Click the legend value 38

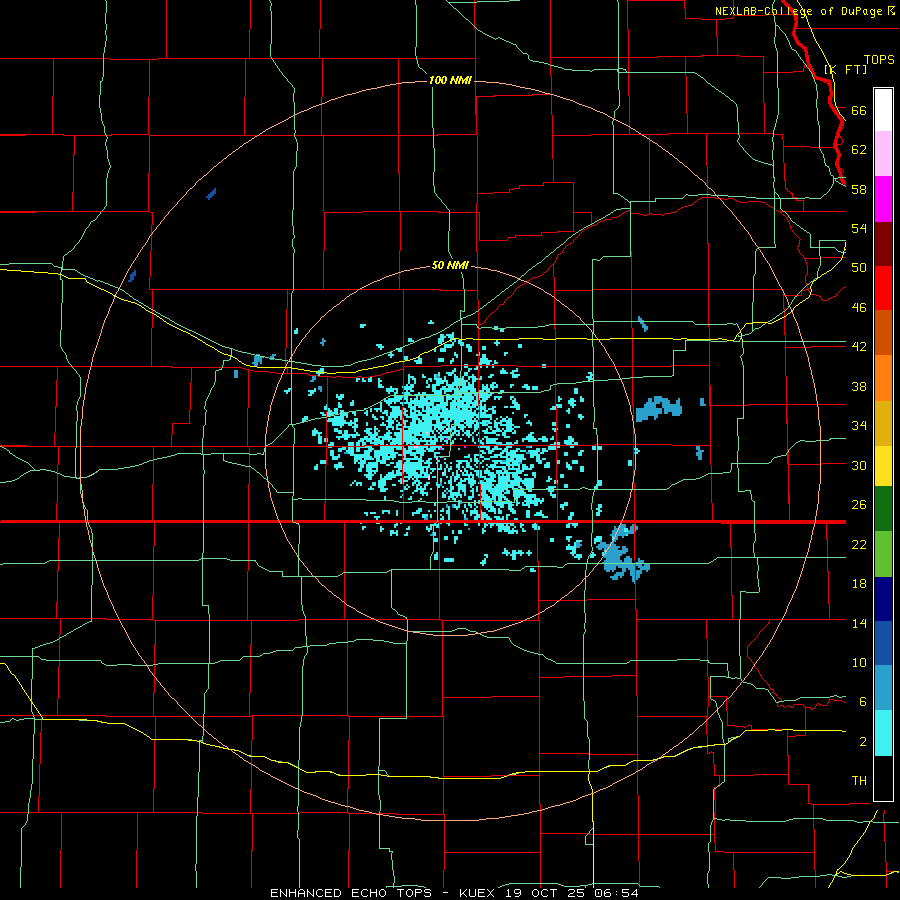(x=859, y=386)
